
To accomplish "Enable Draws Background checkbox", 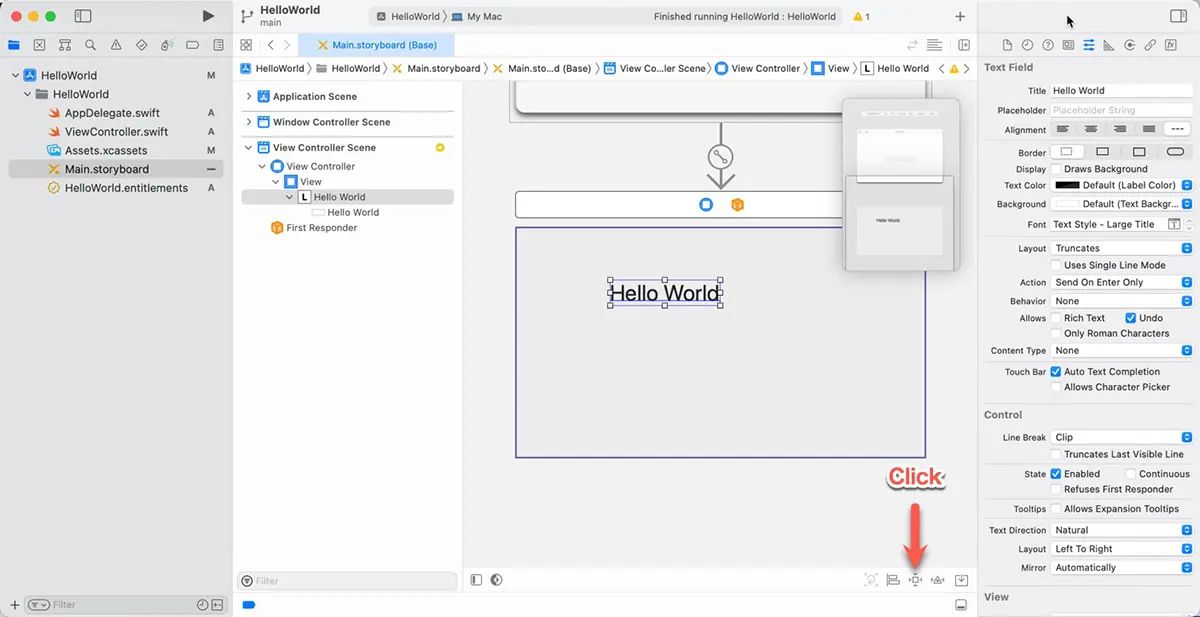I will coord(1056,169).
